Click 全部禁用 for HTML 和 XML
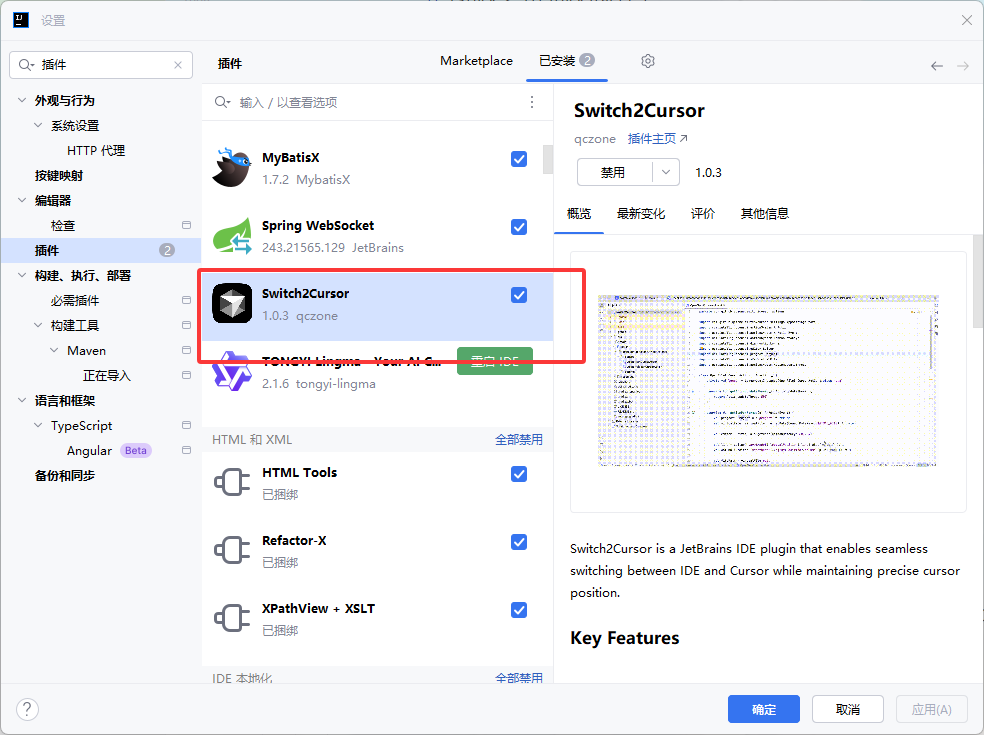The width and height of the screenshot is (984, 735). click(519, 439)
